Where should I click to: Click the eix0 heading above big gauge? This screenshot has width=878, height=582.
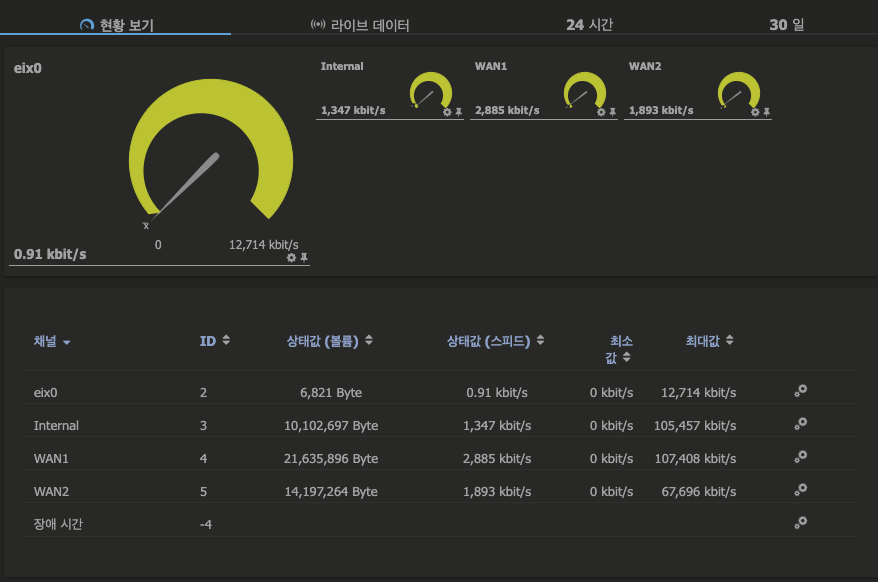pyautogui.click(x=27, y=68)
